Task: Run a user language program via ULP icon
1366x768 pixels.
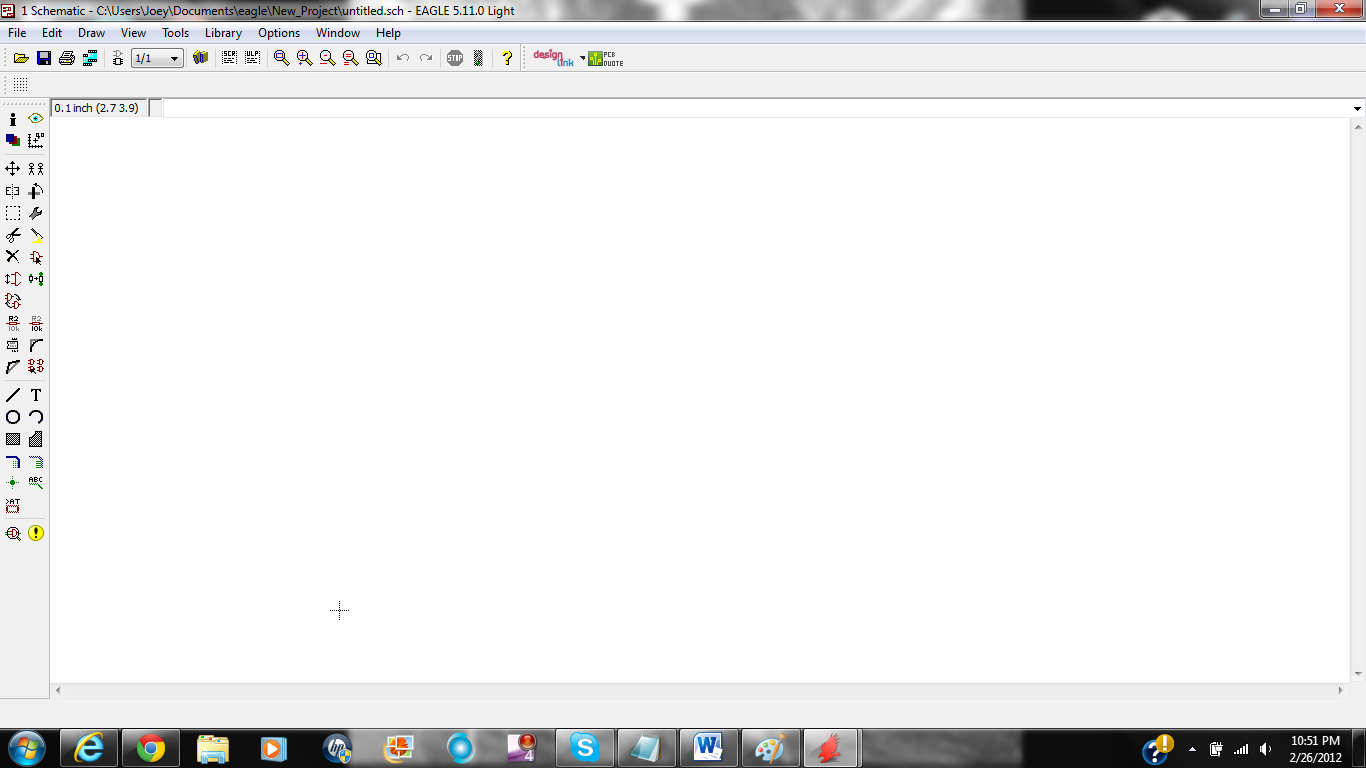Action: [252, 58]
